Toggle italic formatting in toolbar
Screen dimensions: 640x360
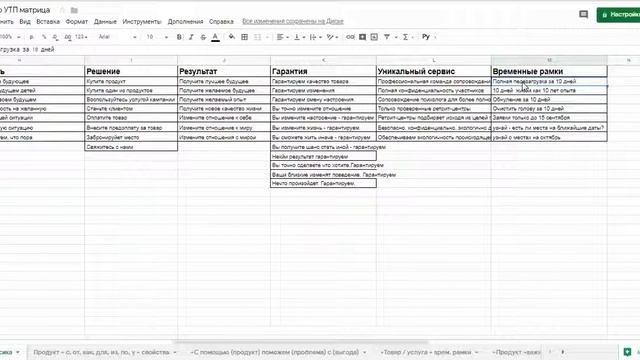pos(191,37)
